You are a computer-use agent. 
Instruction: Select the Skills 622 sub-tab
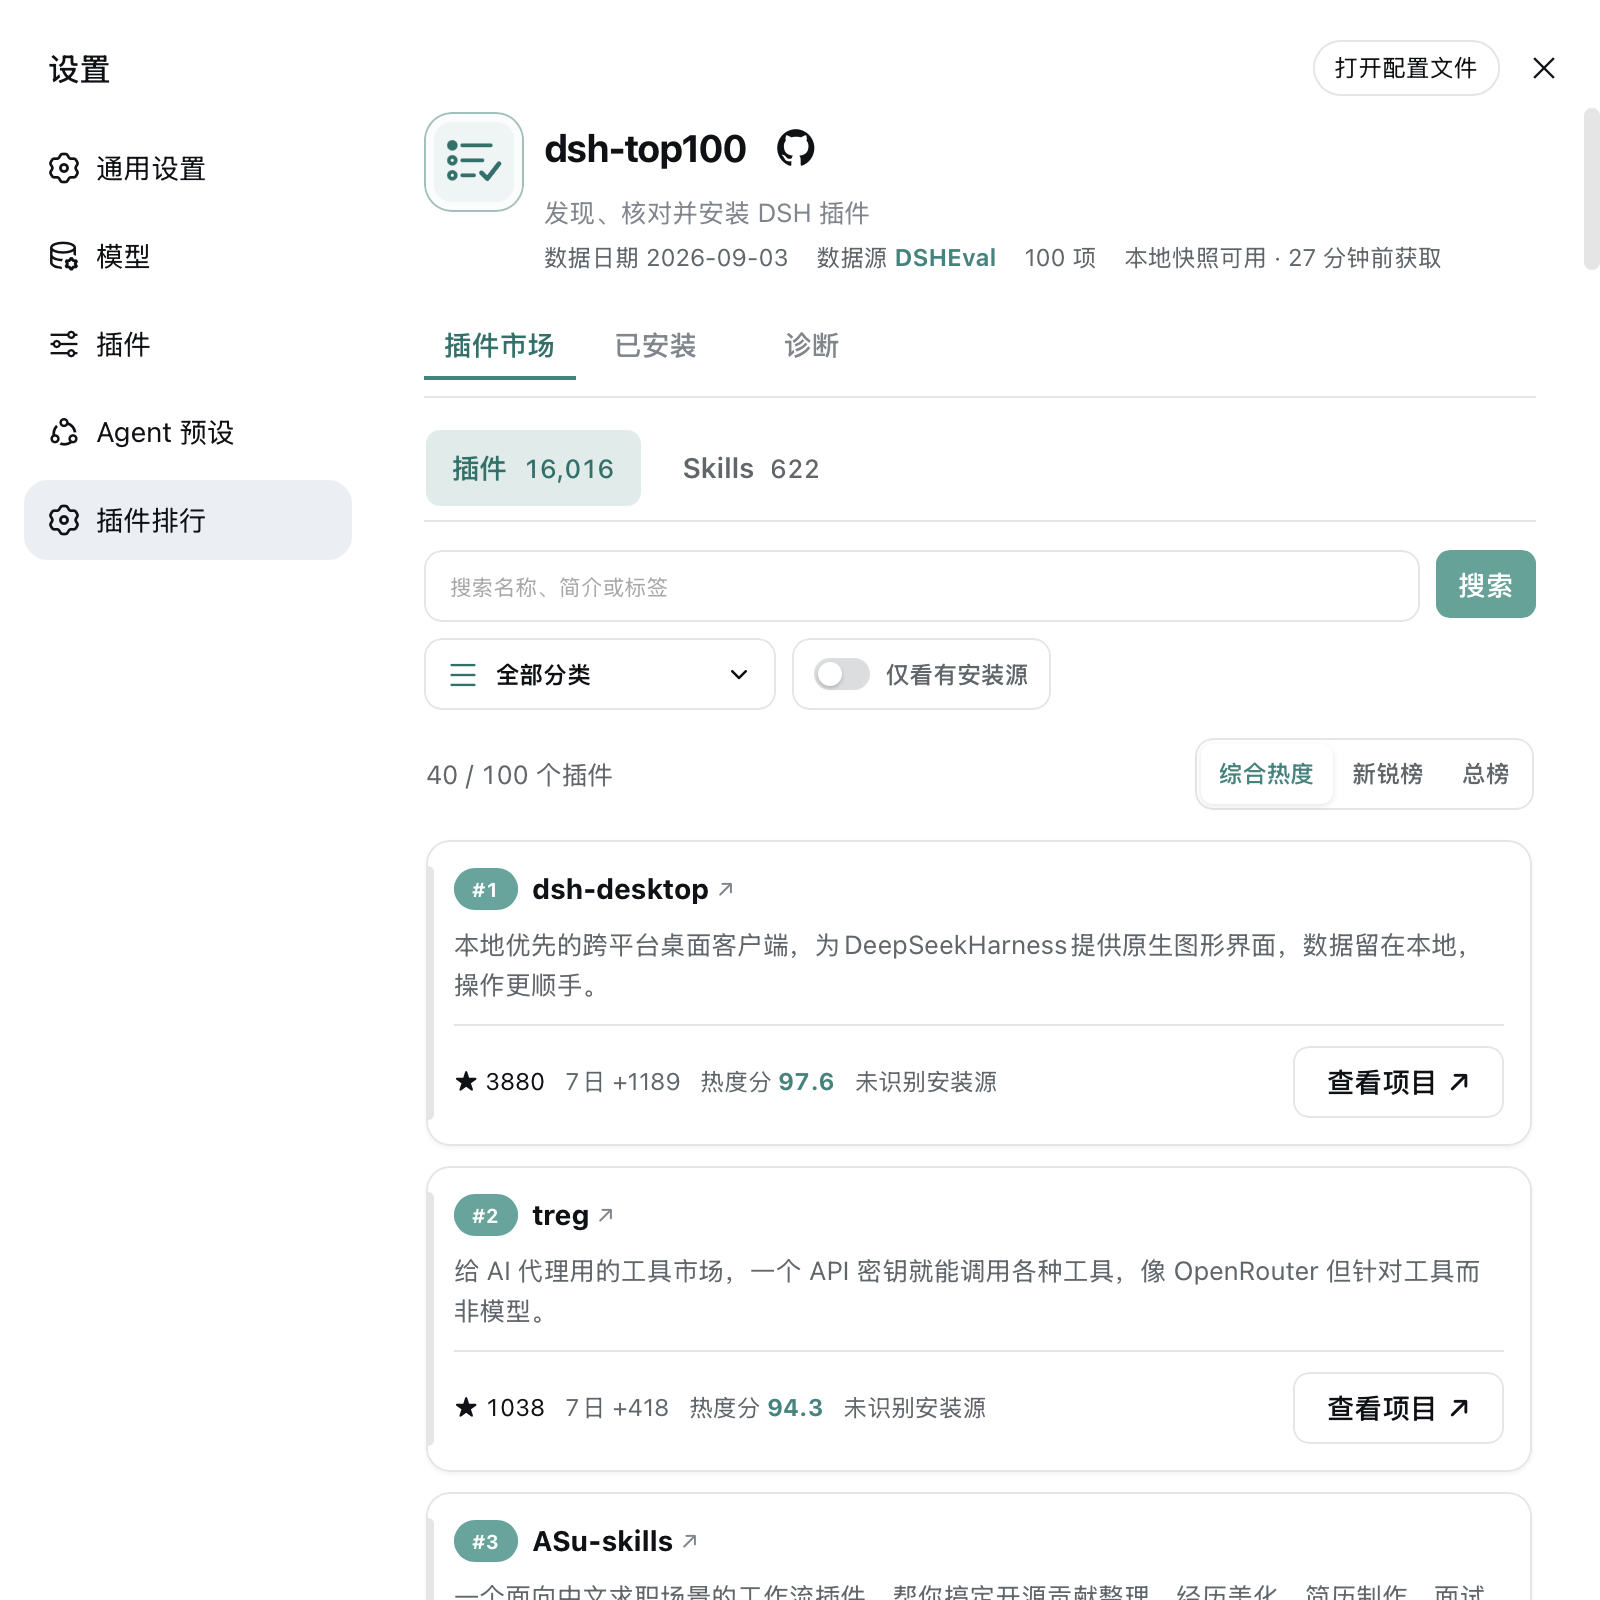pos(751,468)
